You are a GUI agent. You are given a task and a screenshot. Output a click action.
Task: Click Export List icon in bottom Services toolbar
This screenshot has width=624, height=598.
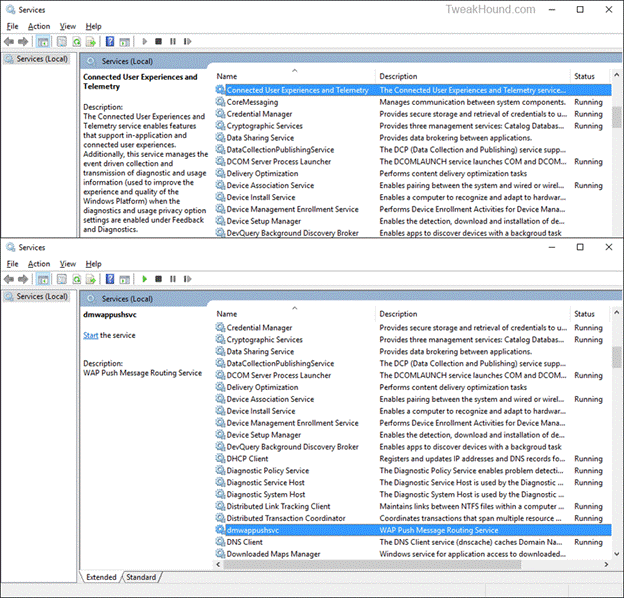[91, 279]
